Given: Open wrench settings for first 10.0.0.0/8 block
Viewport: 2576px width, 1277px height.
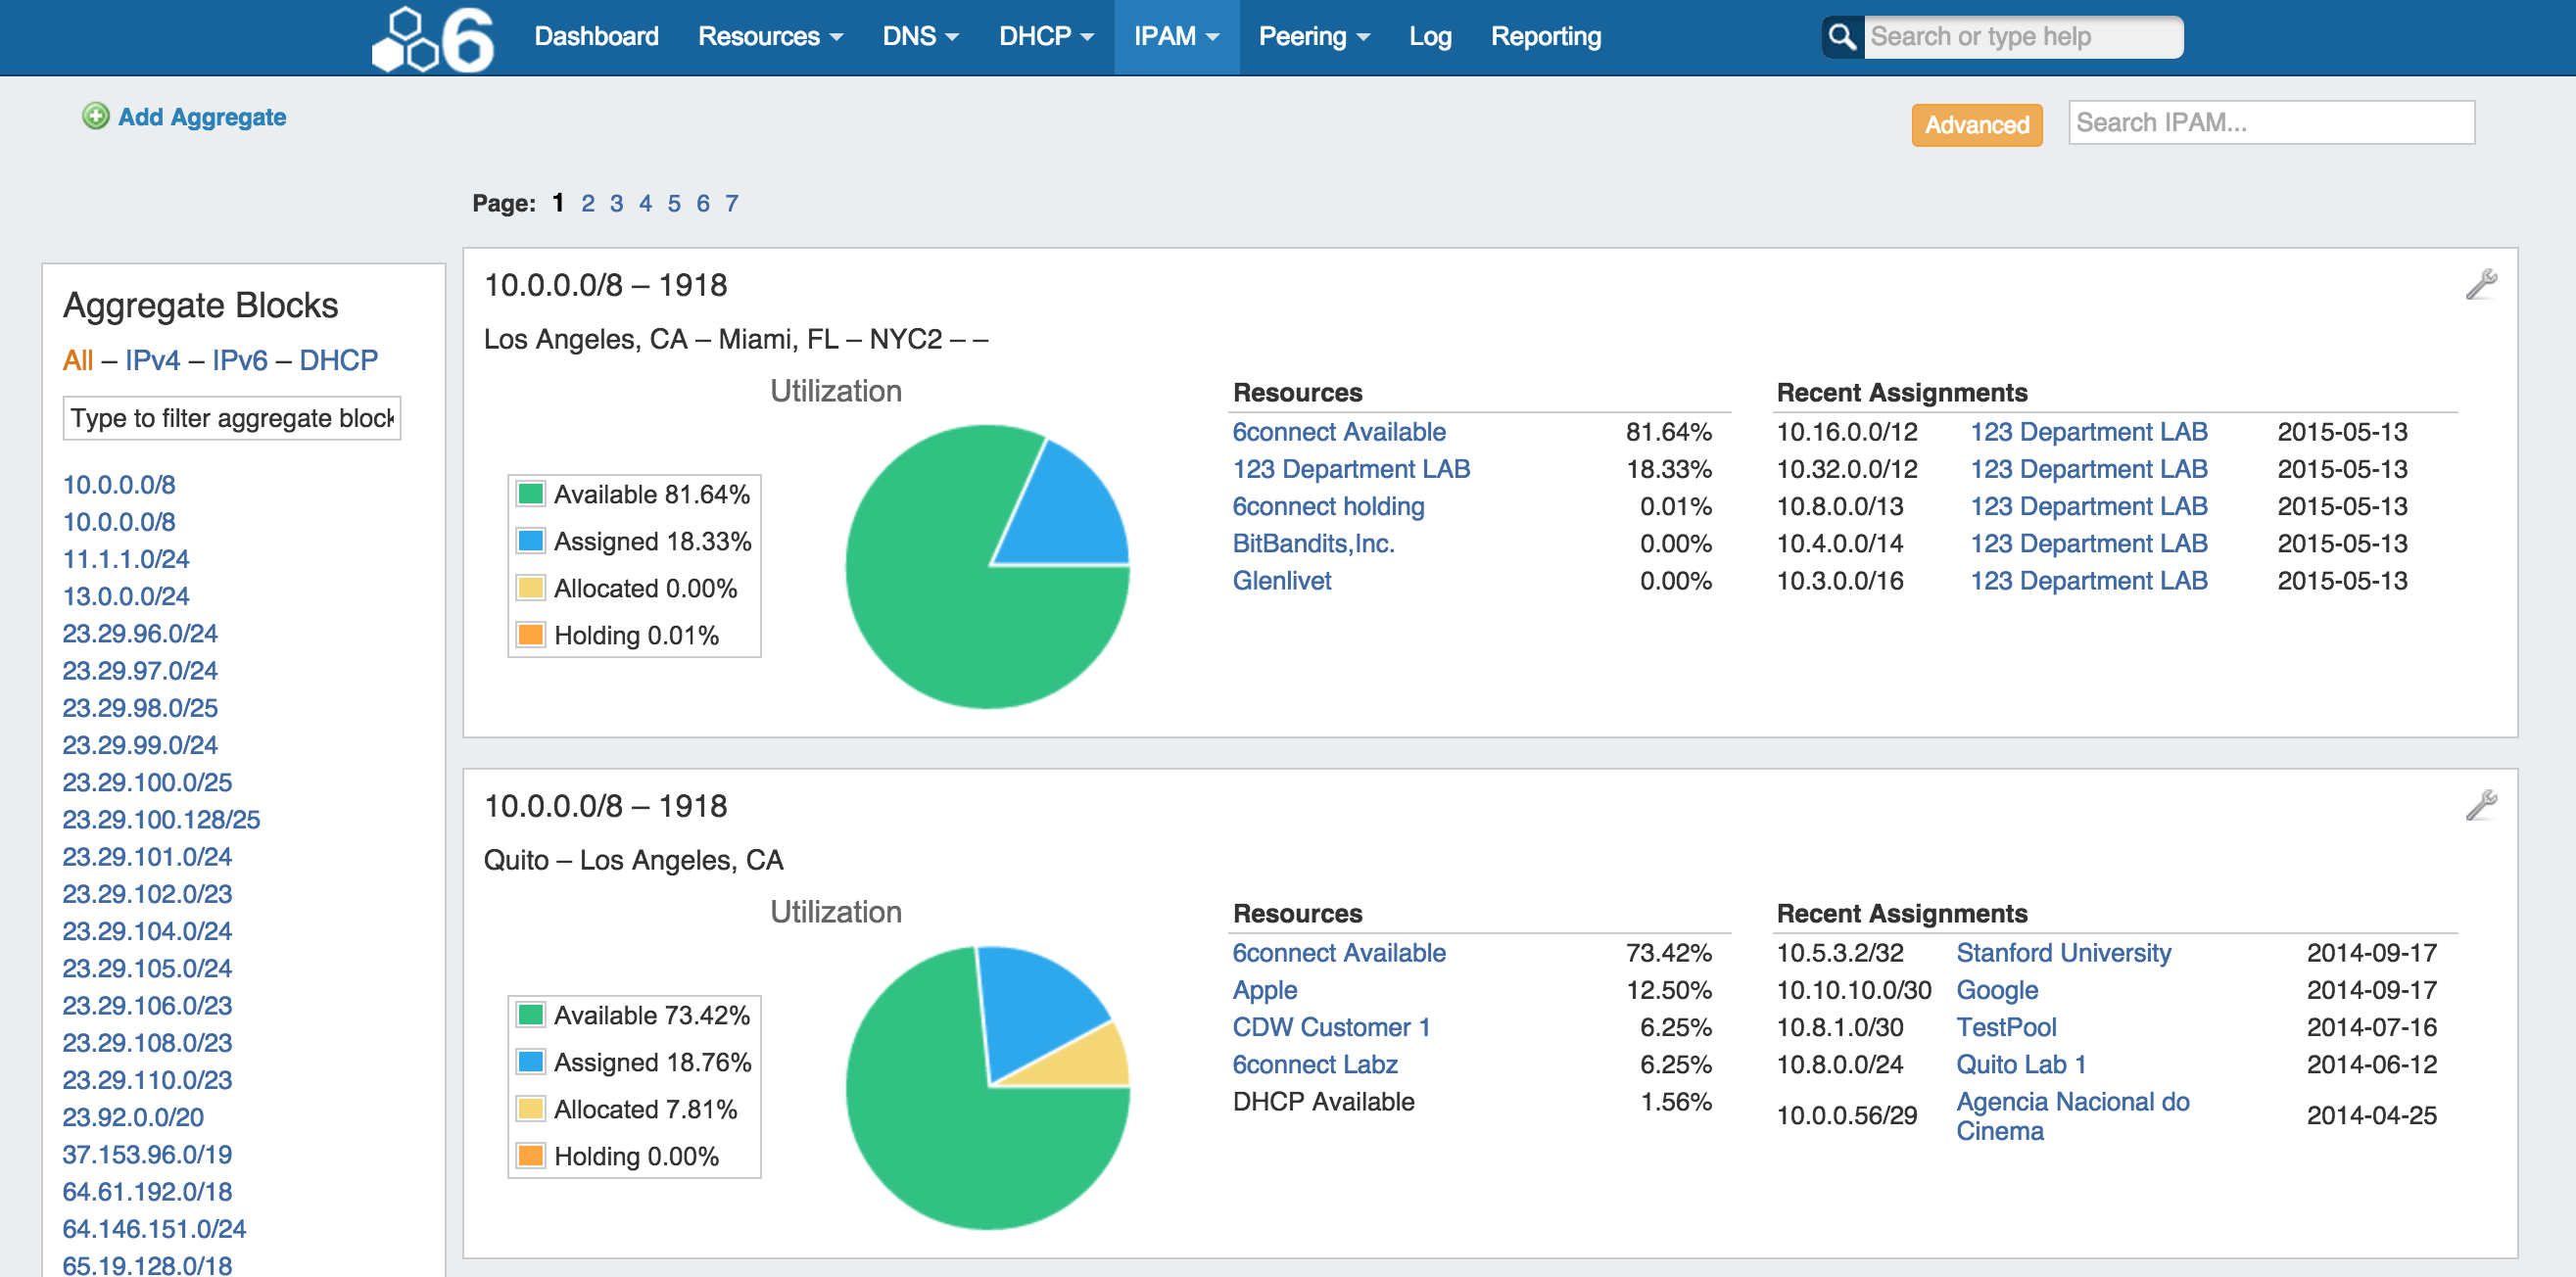Looking at the screenshot, I should (2481, 284).
